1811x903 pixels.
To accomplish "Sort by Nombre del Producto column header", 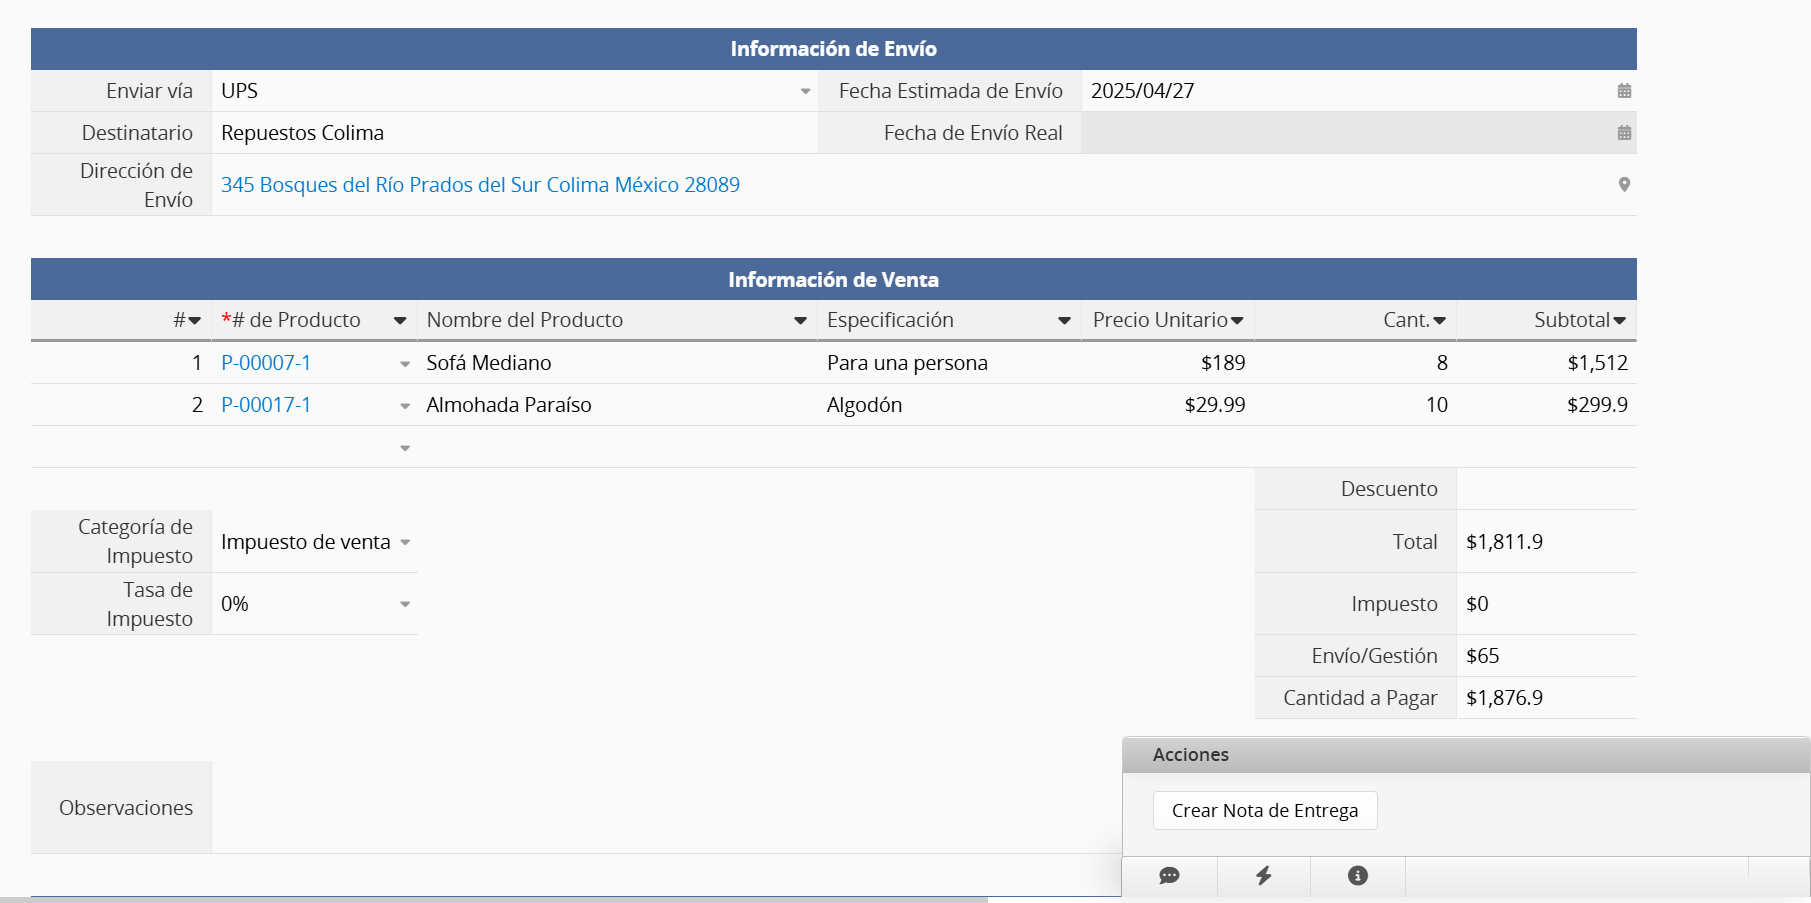I will 524,320.
